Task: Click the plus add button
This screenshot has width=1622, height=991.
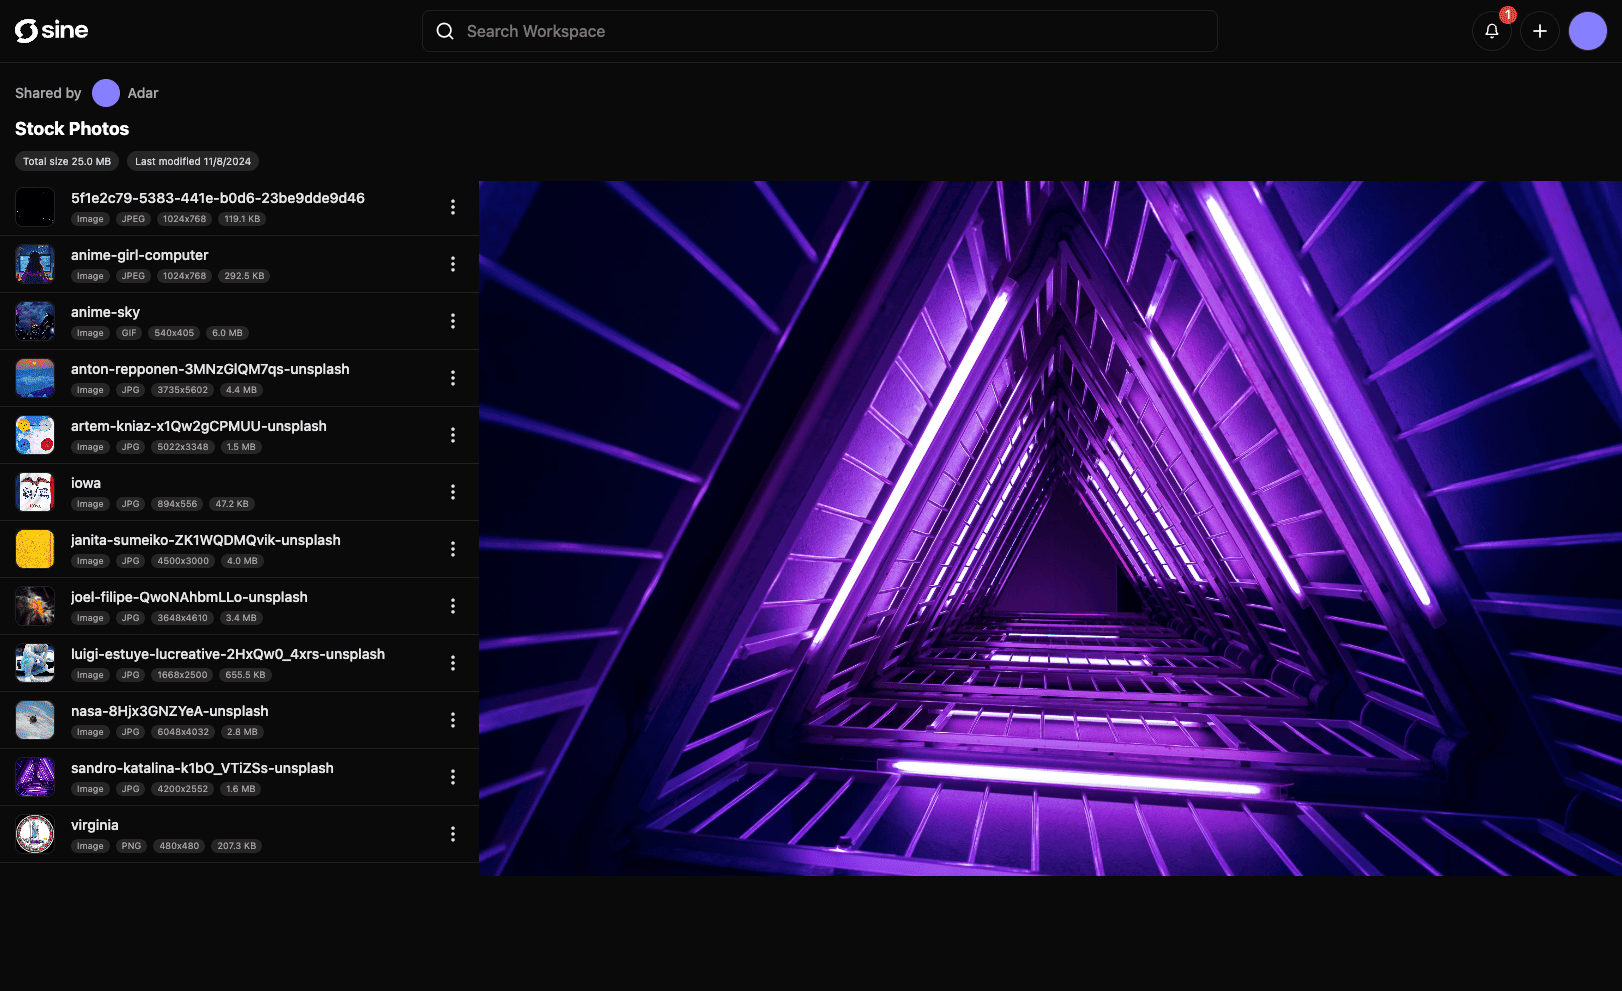Action: (x=1540, y=31)
